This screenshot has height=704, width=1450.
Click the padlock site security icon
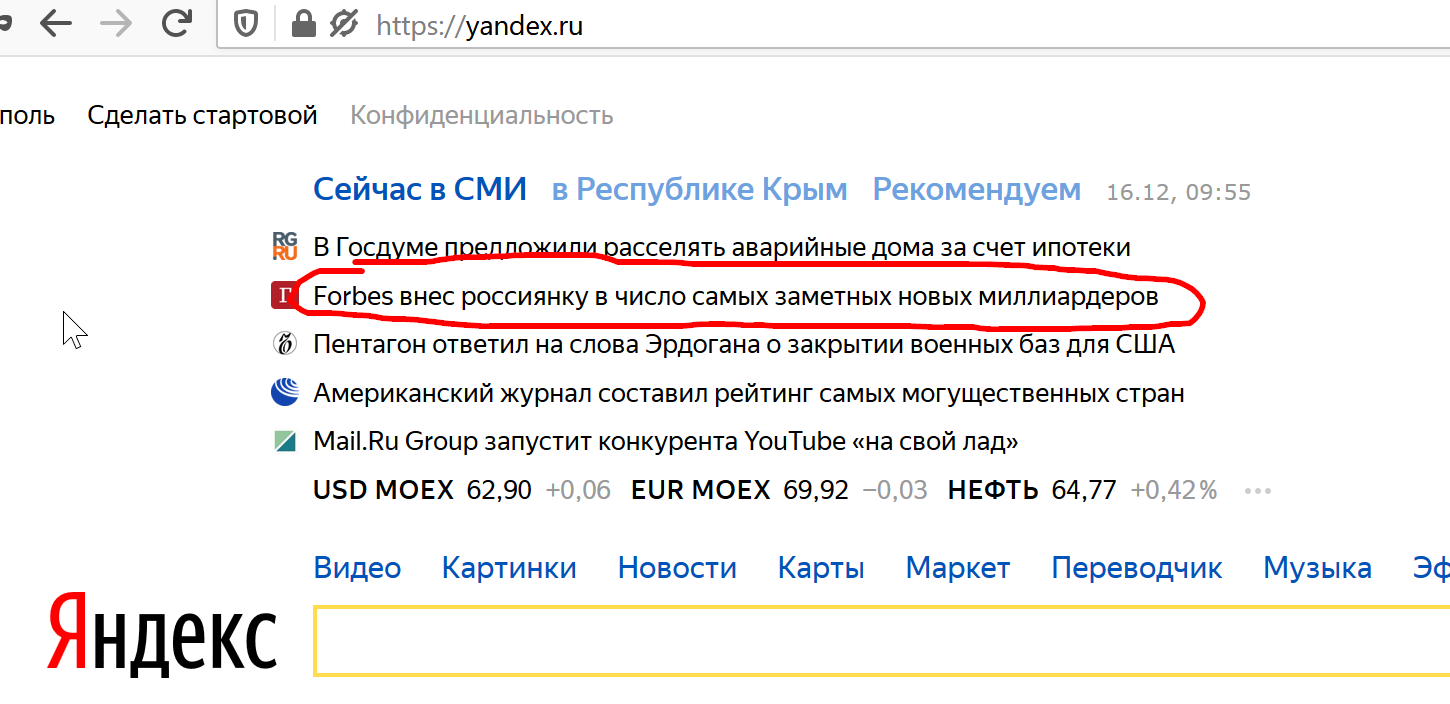point(303,23)
